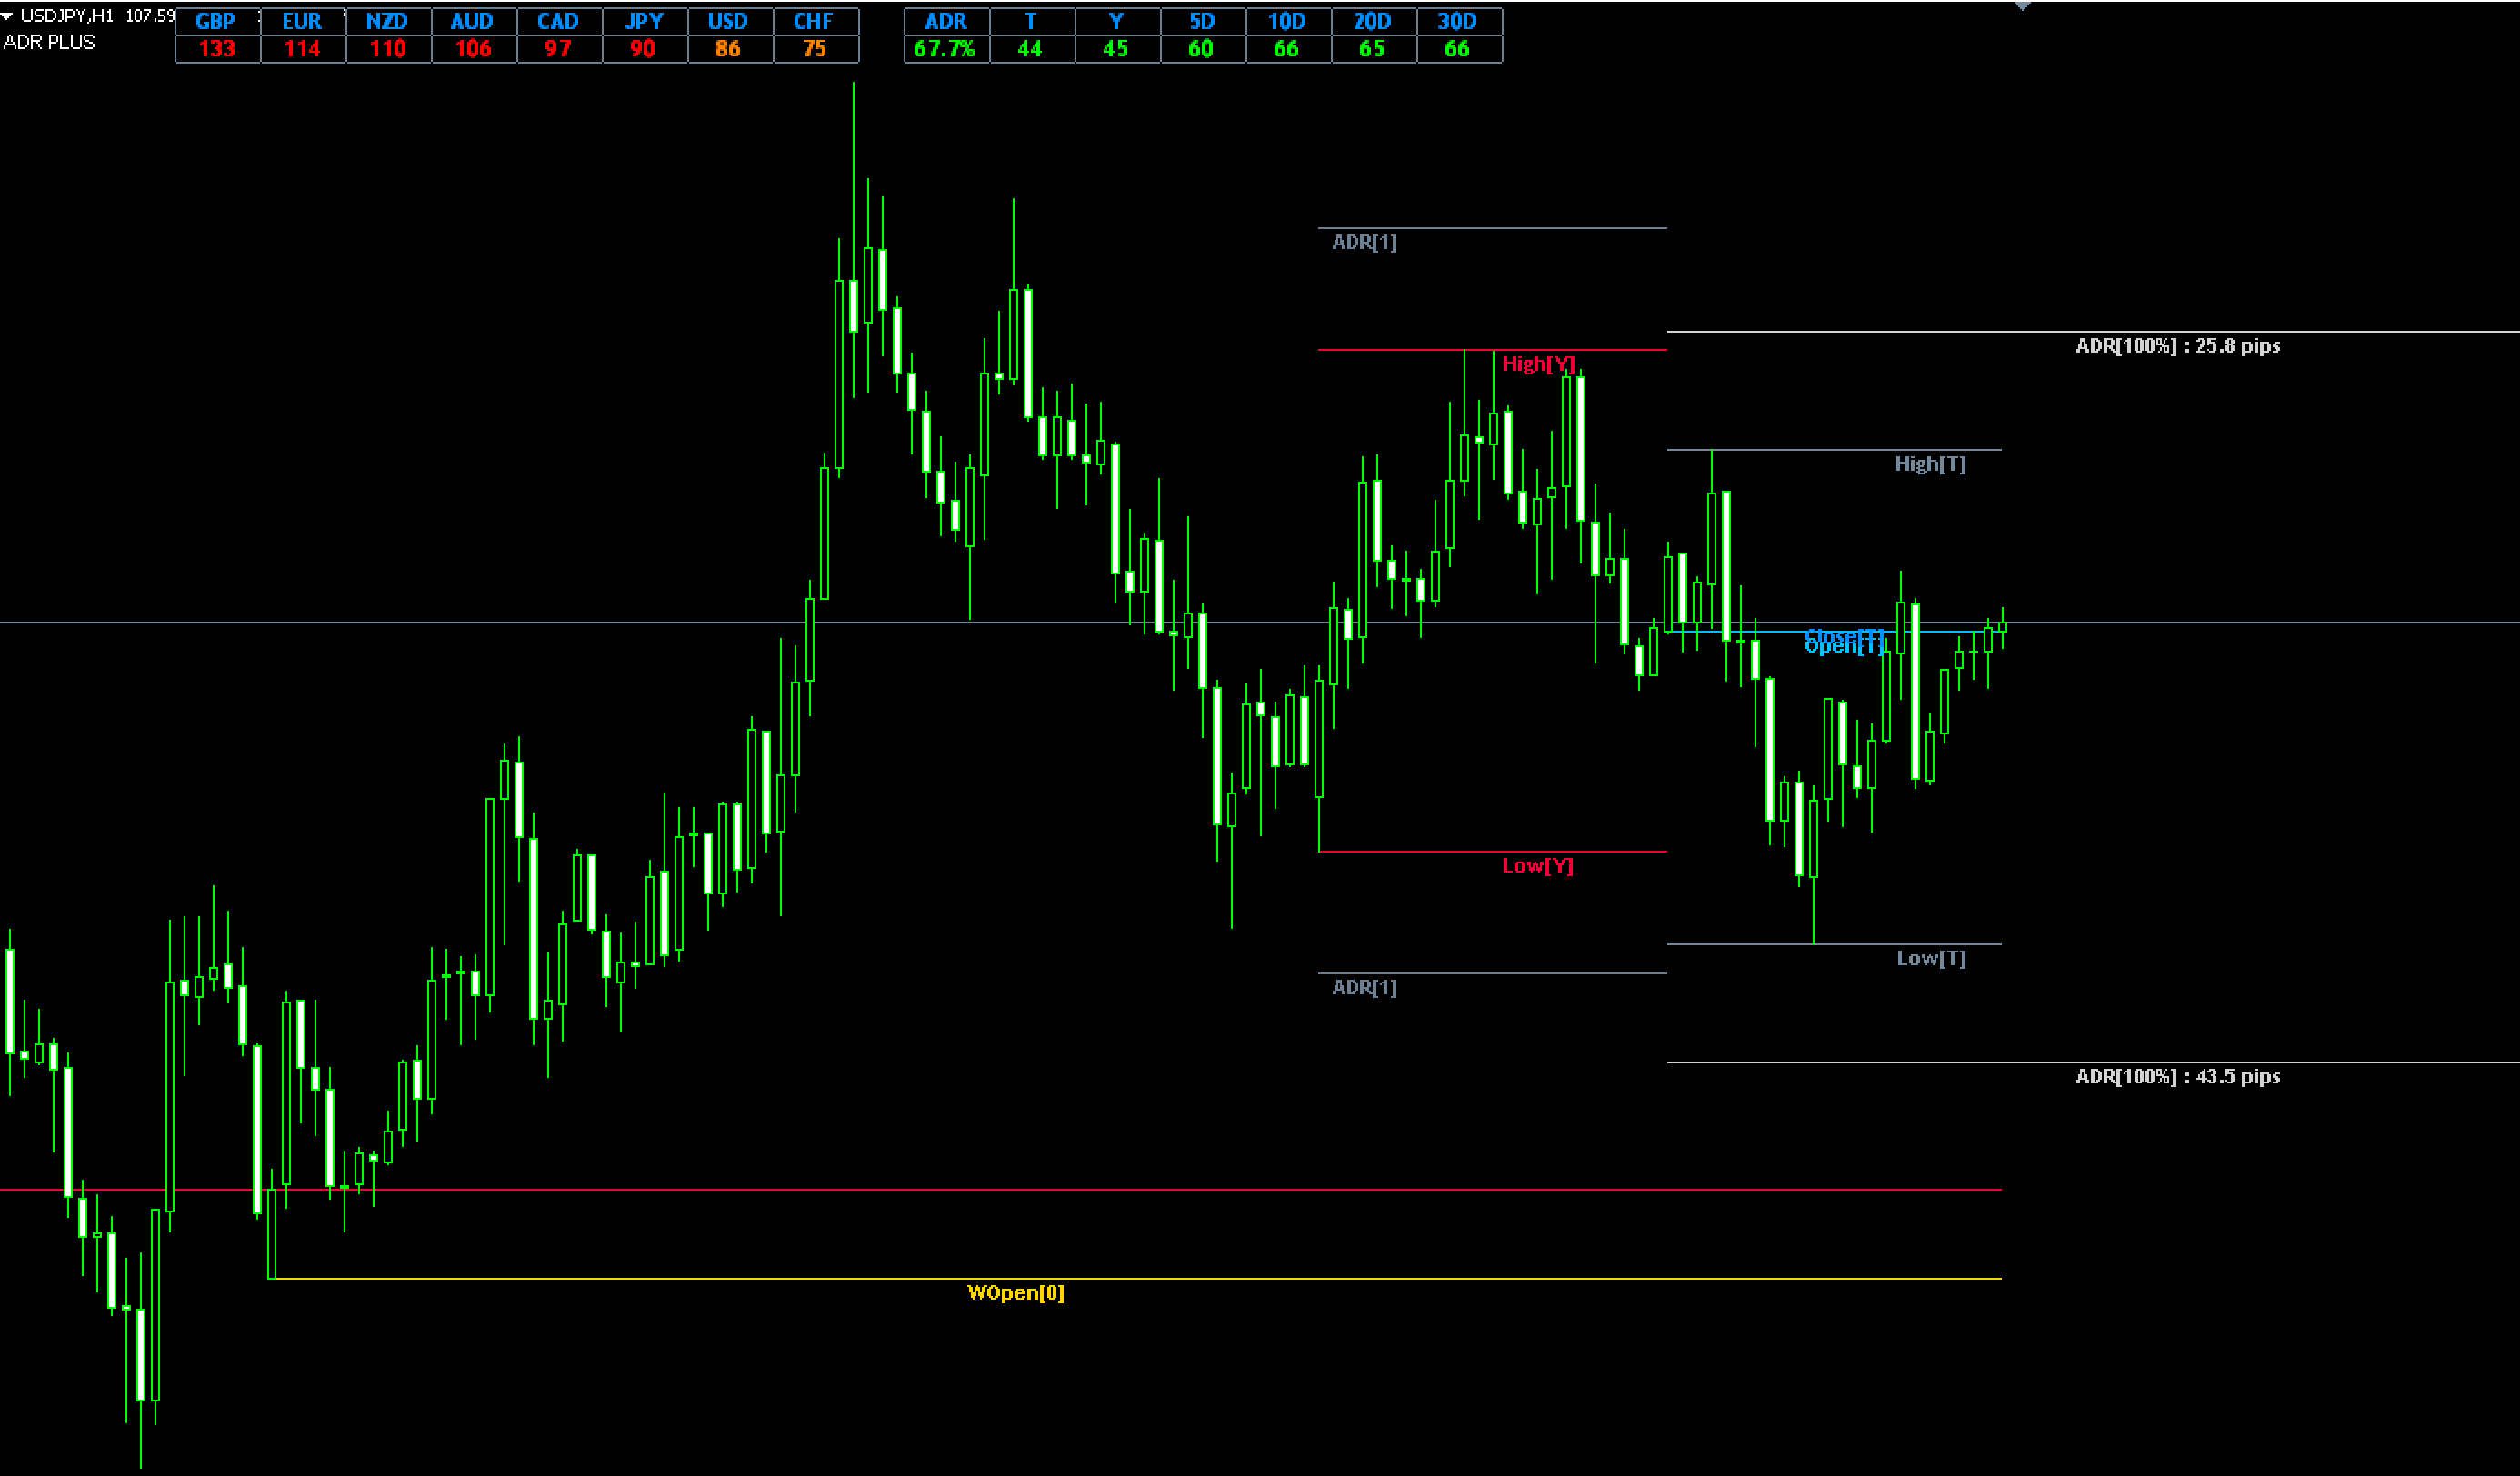Click the upper ADR[1] label
The image size is (2520, 1476).
click(x=1364, y=242)
